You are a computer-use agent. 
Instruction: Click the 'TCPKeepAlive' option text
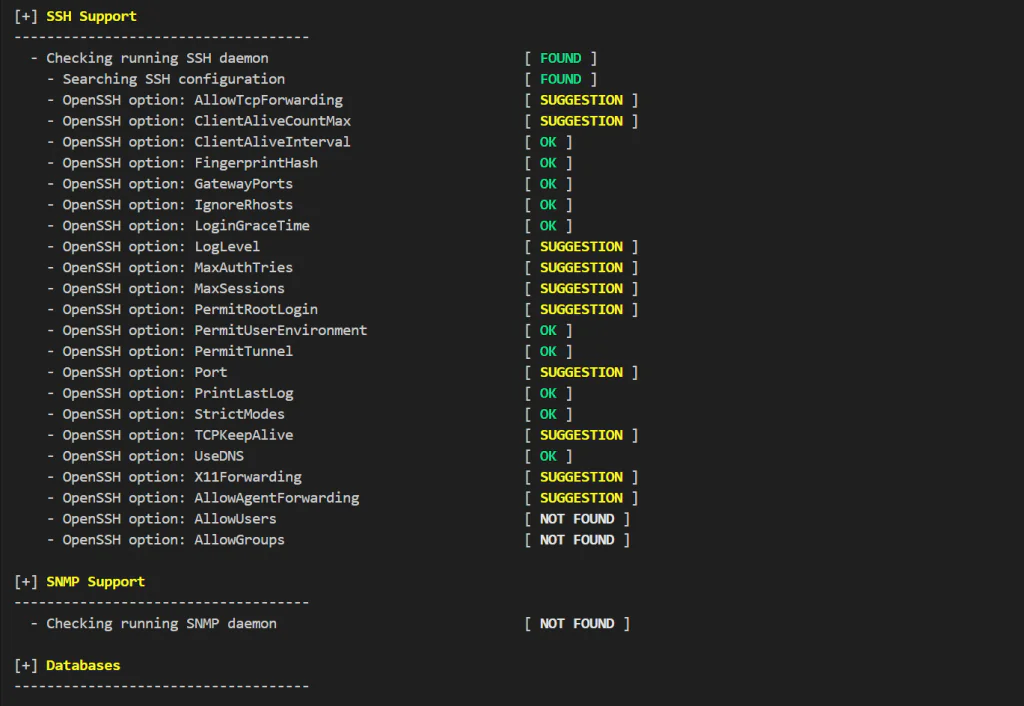244,435
